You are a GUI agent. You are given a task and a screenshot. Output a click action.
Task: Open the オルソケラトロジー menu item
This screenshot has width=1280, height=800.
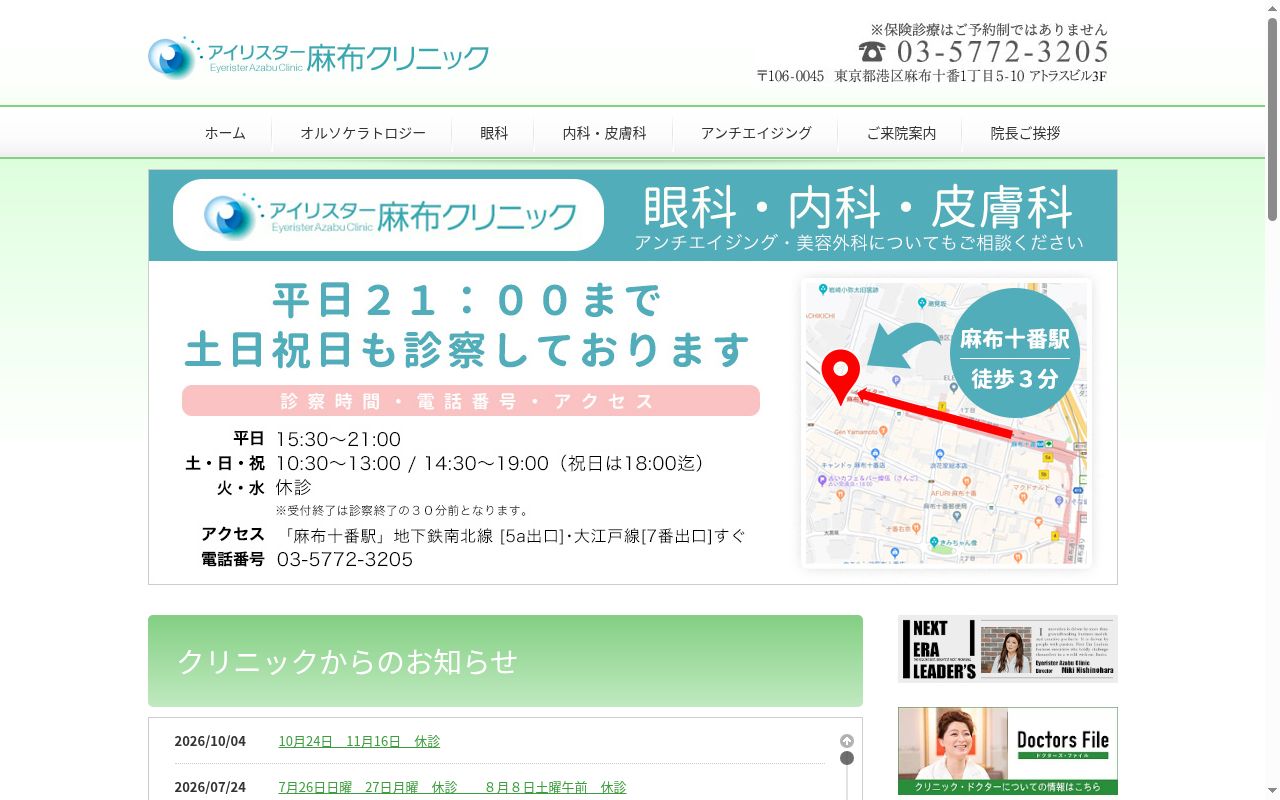[x=363, y=133]
